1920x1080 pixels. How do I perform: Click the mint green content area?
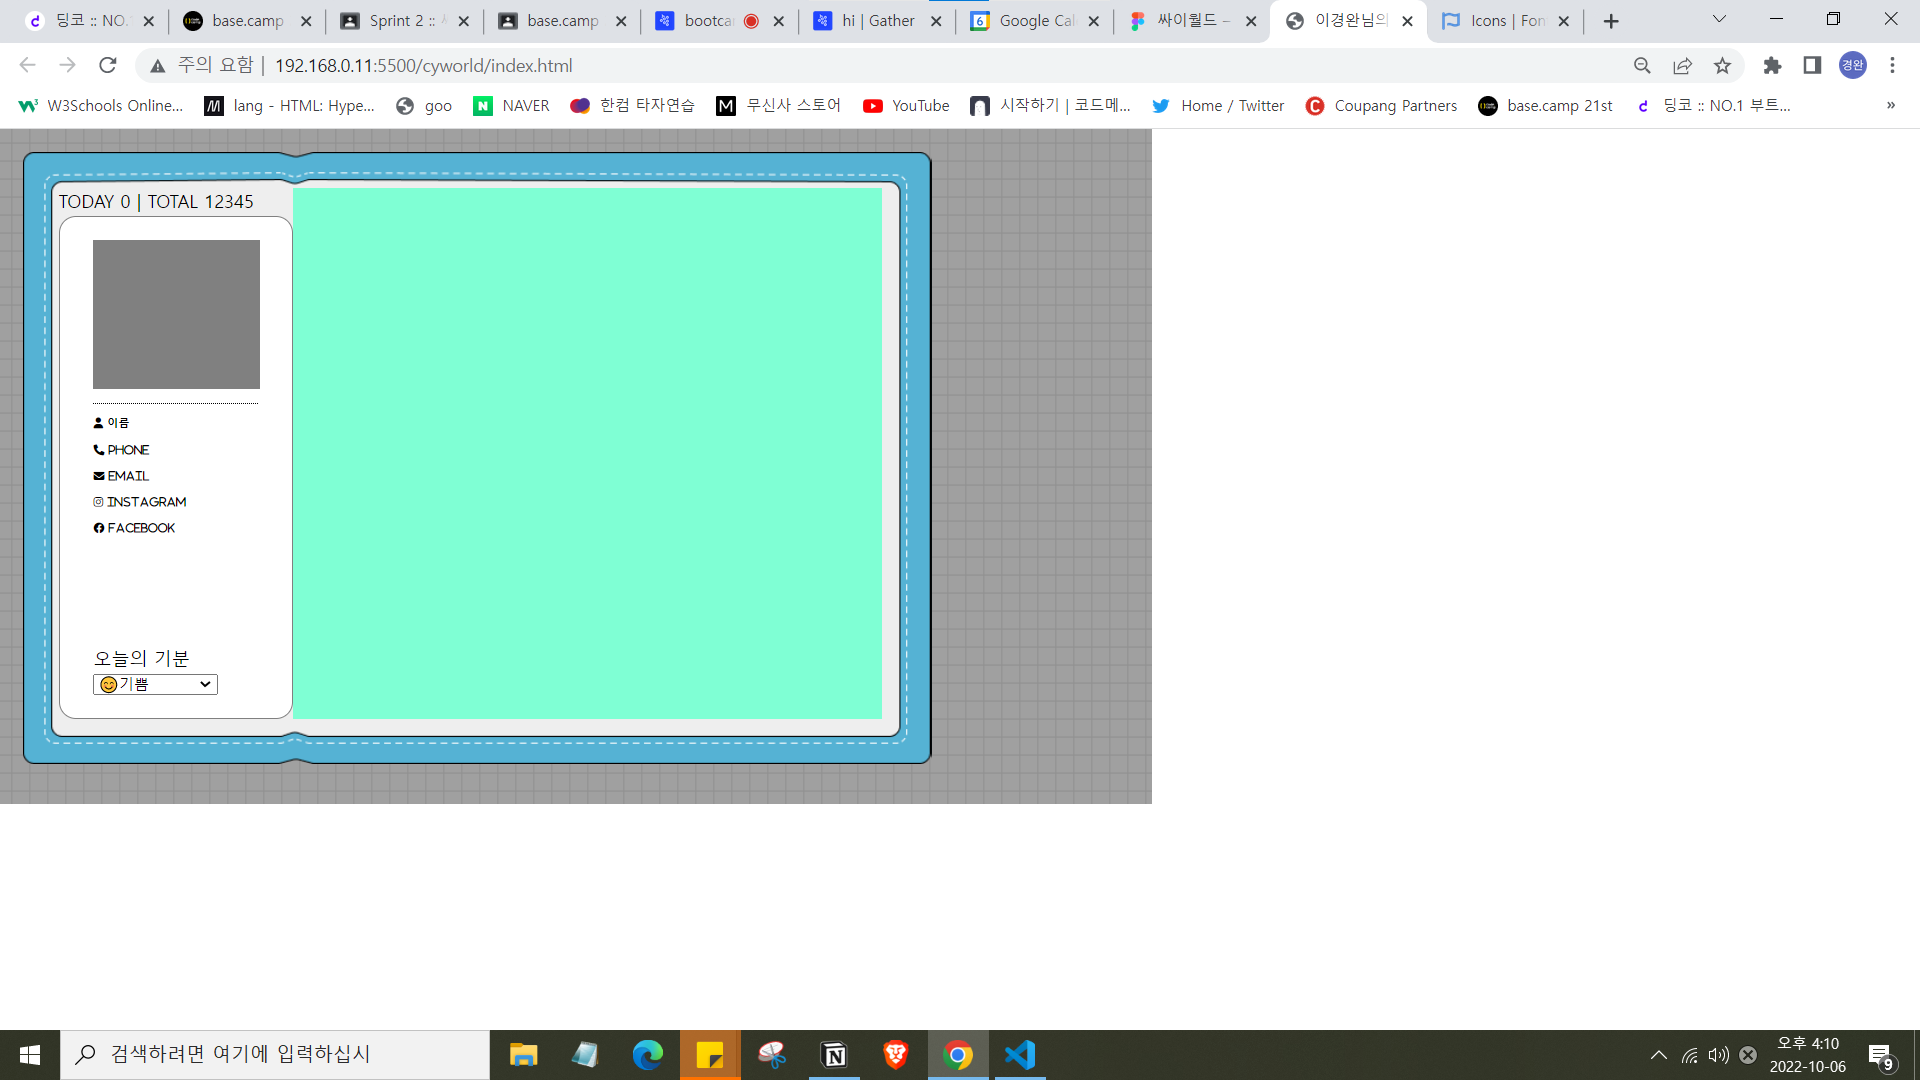point(587,453)
